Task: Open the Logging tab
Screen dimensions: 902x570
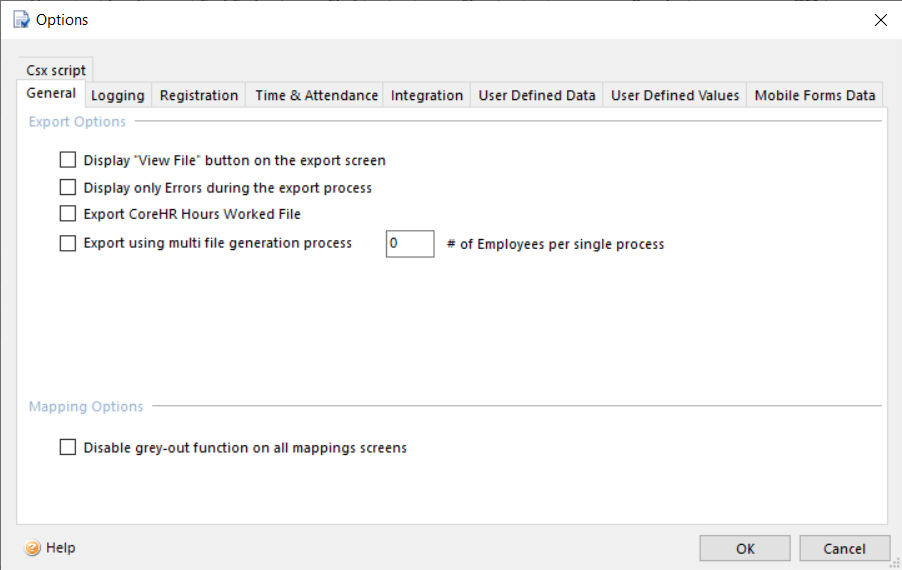Action: point(118,95)
